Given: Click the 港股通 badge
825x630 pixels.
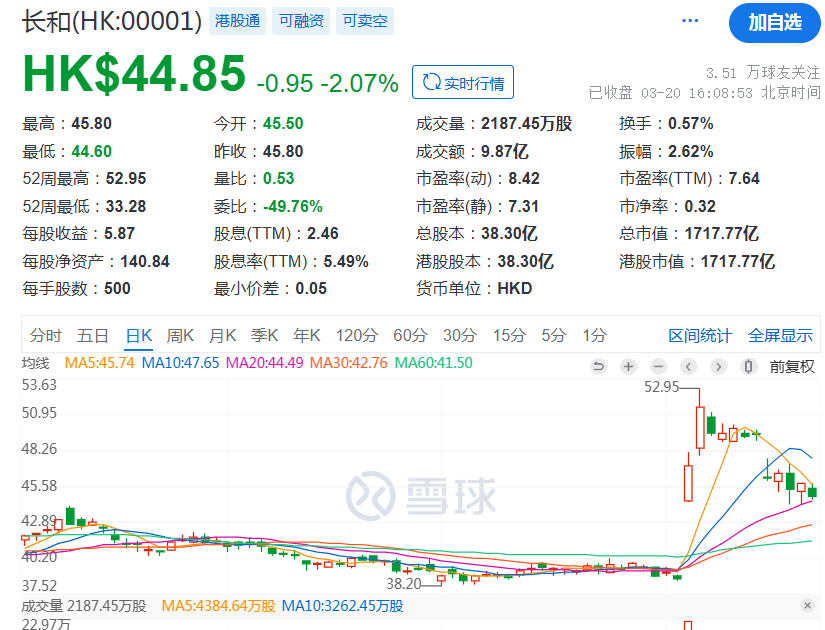Looking at the screenshot, I should tap(237, 19).
